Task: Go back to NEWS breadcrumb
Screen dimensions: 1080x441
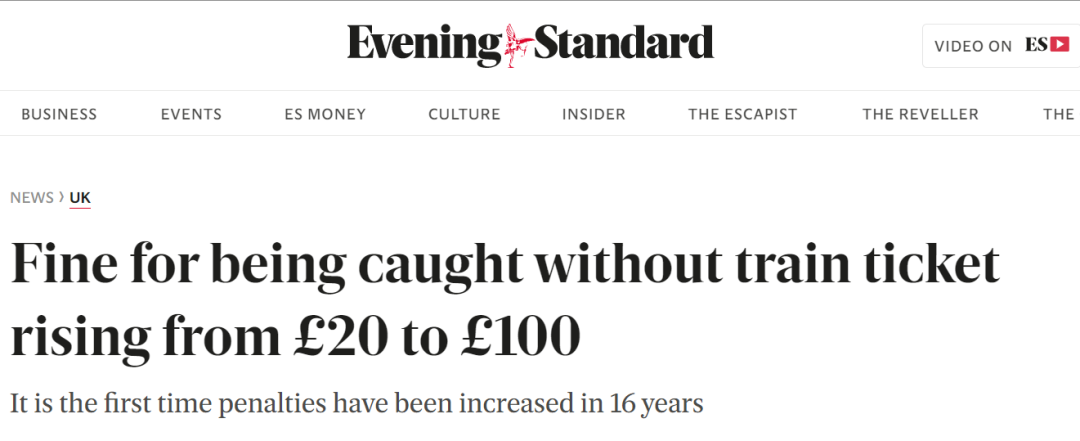Action: click(32, 197)
